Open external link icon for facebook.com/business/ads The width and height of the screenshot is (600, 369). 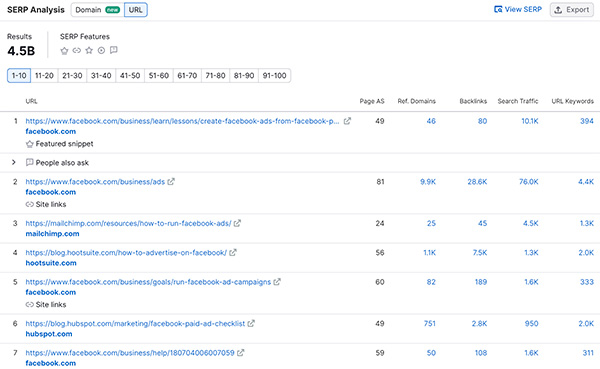click(171, 182)
